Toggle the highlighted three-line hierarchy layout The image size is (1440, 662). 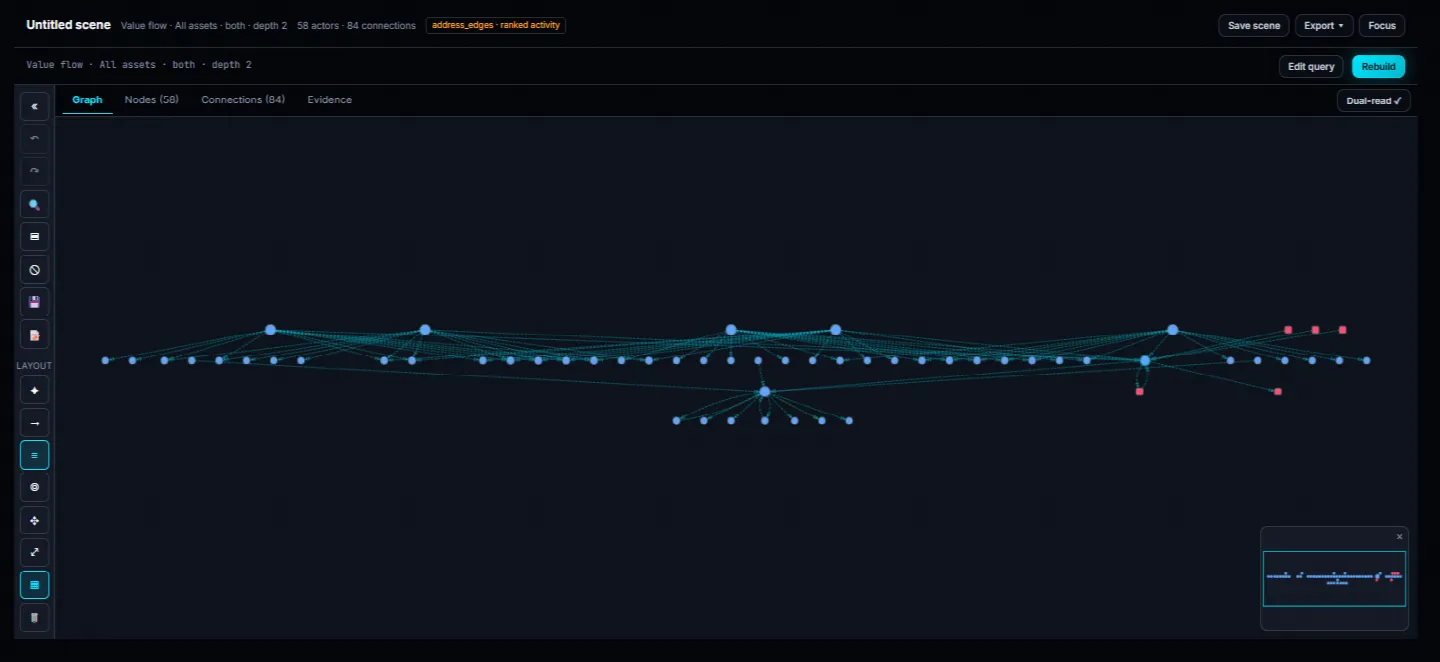click(34, 455)
